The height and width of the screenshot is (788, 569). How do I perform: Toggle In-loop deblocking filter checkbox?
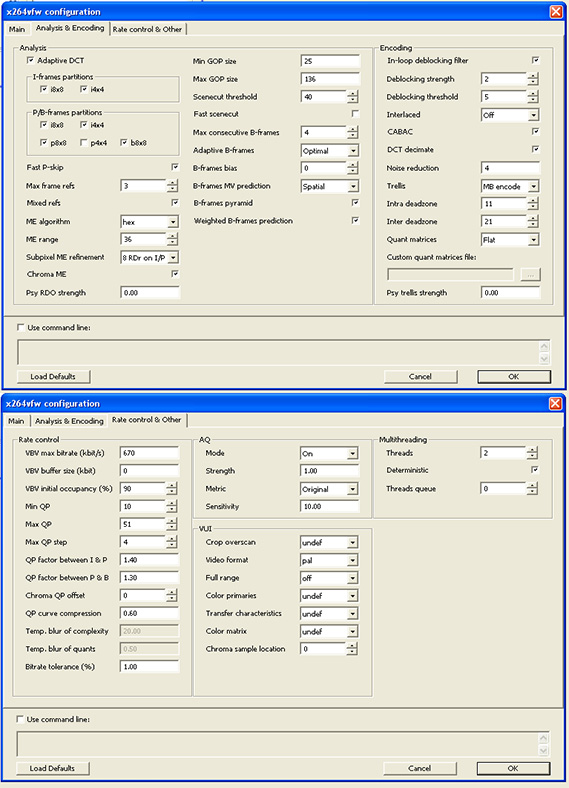click(x=535, y=60)
